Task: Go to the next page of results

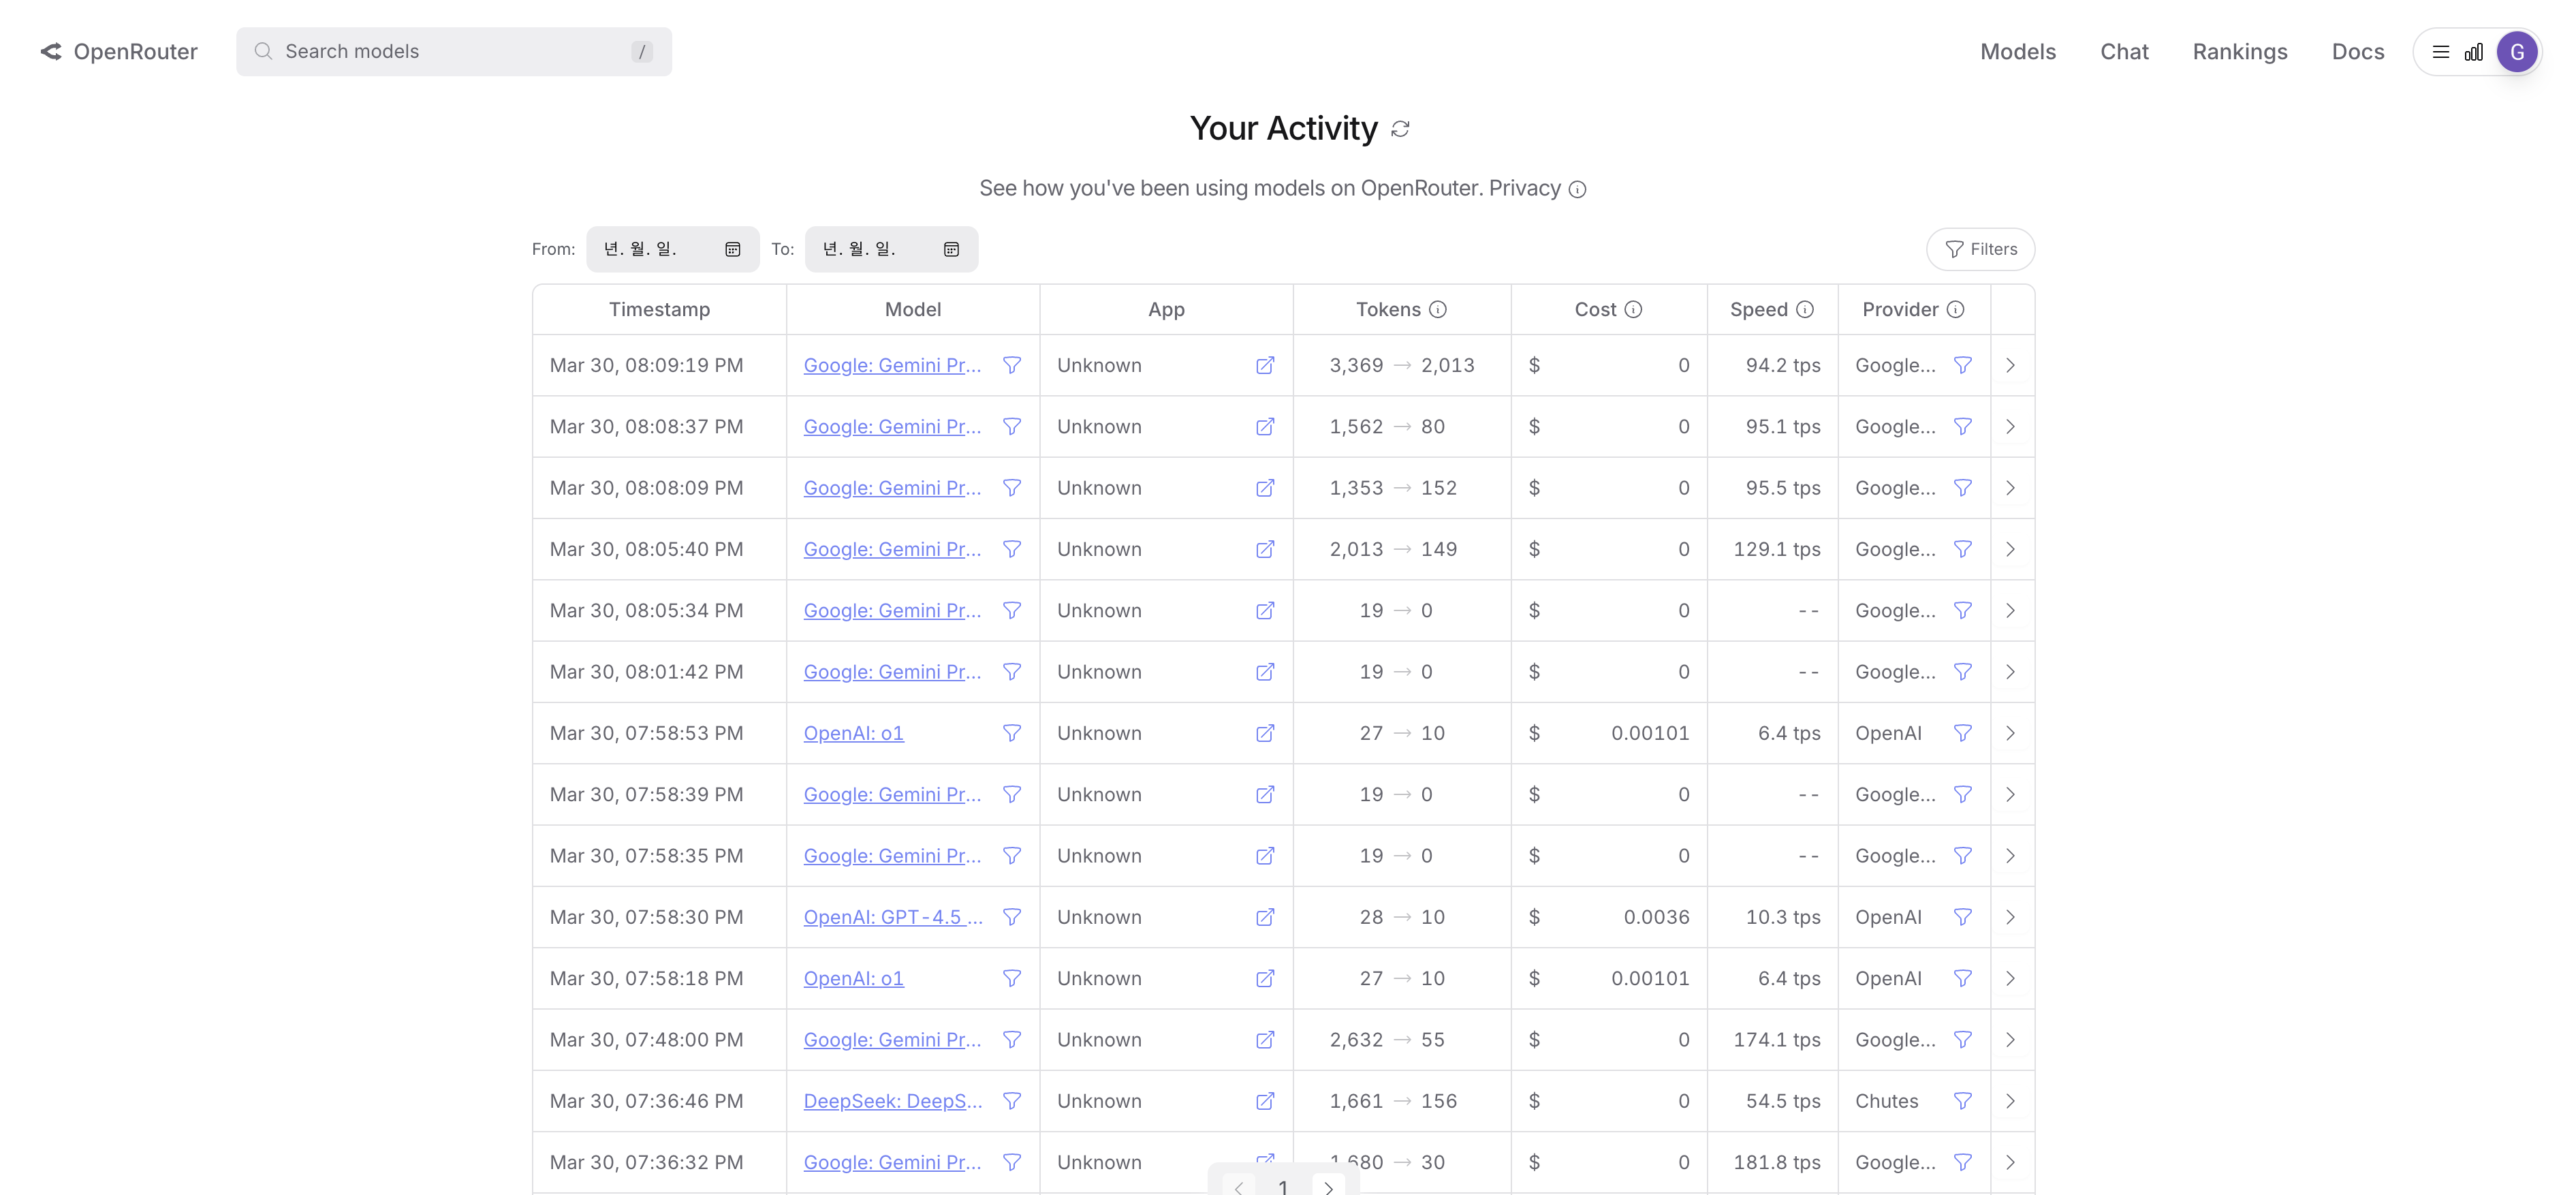Action: (x=1328, y=1187)
